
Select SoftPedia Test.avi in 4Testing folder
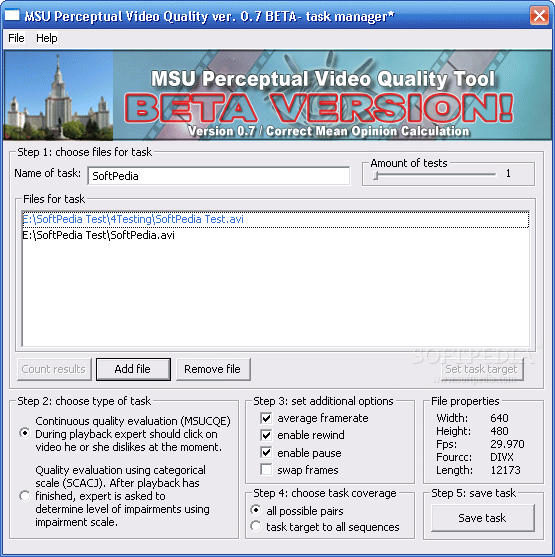coord(275,219)
